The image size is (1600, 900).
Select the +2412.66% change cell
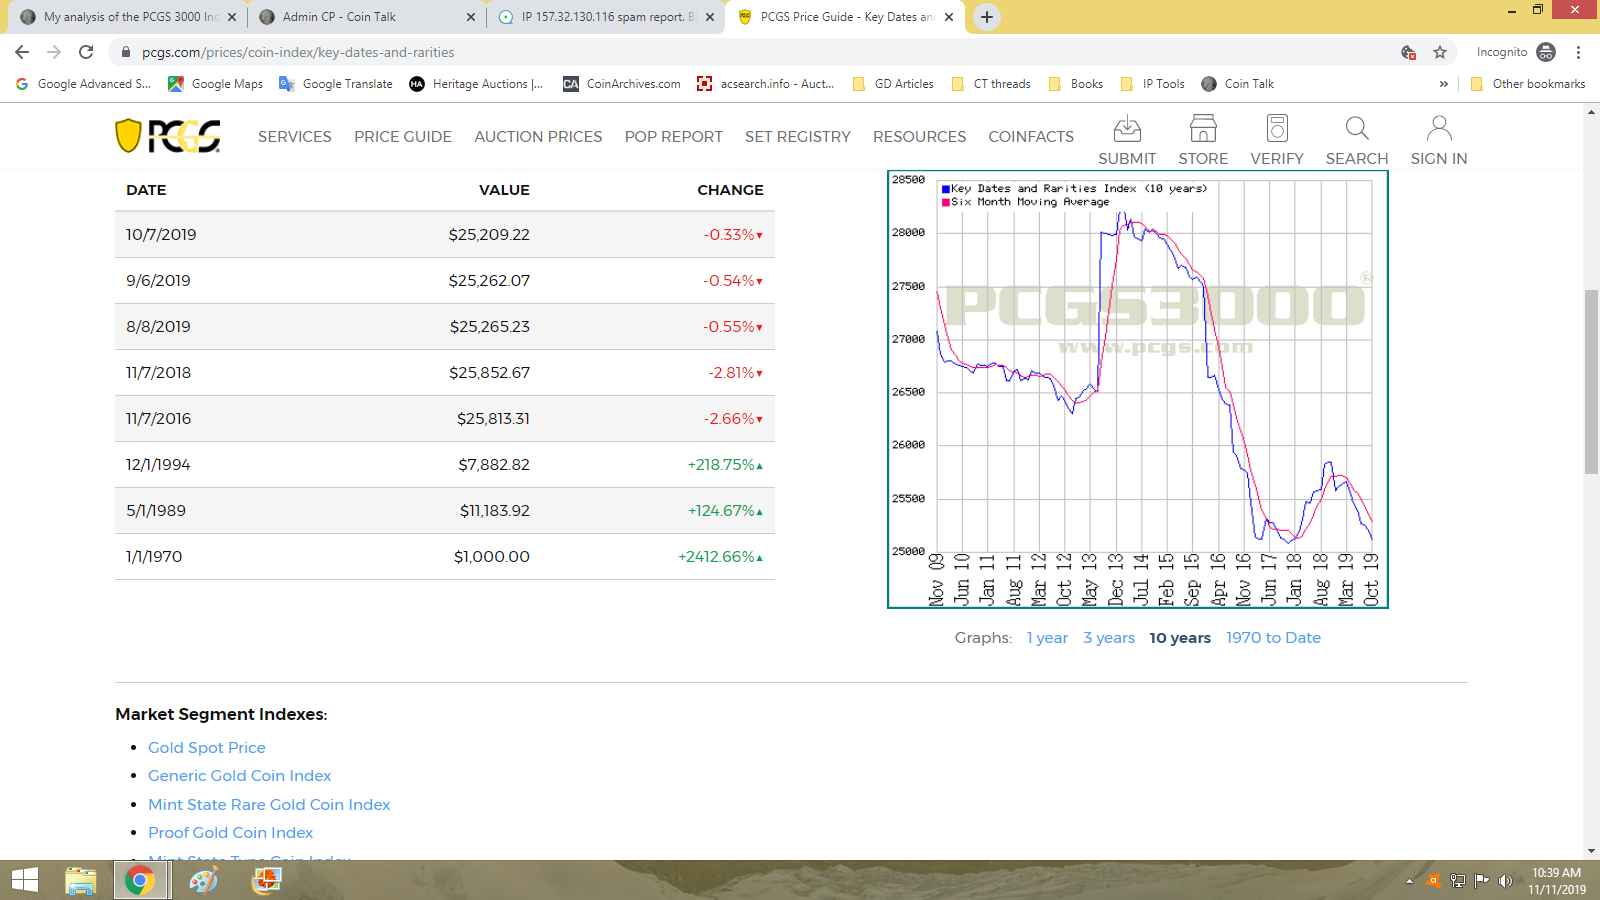[x=721, y=557]
